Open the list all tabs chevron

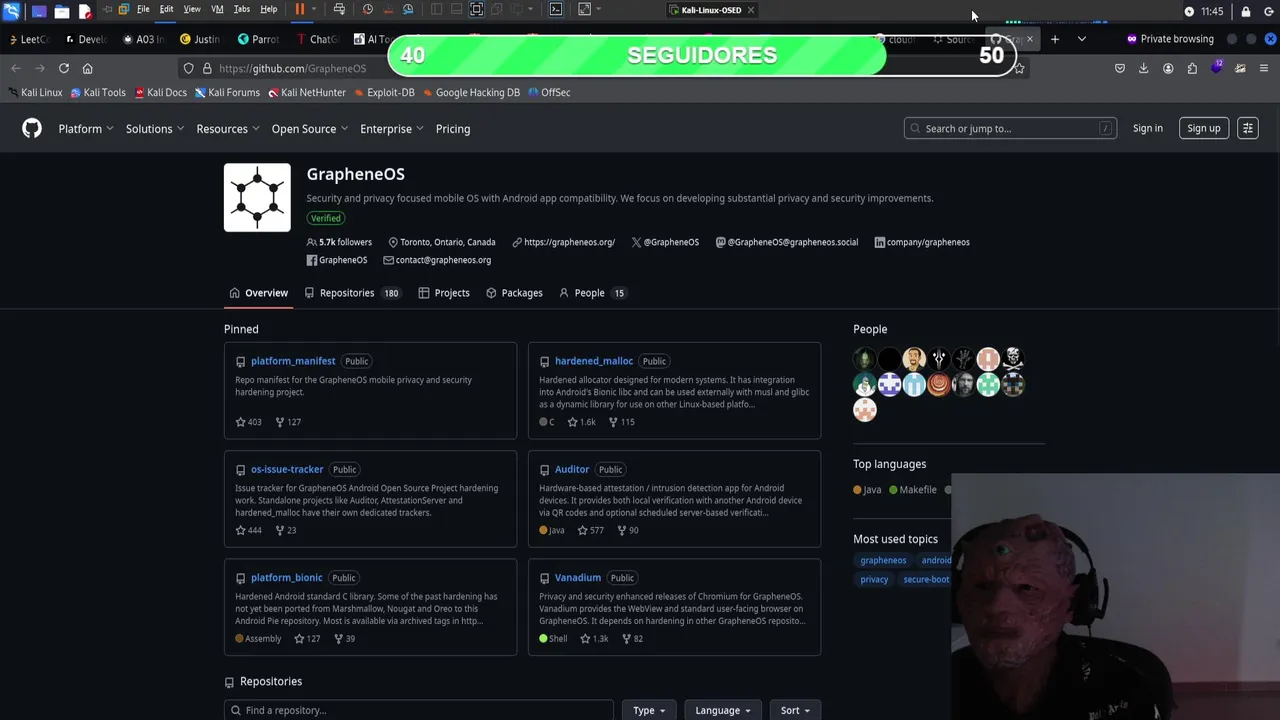point(1081,39)
